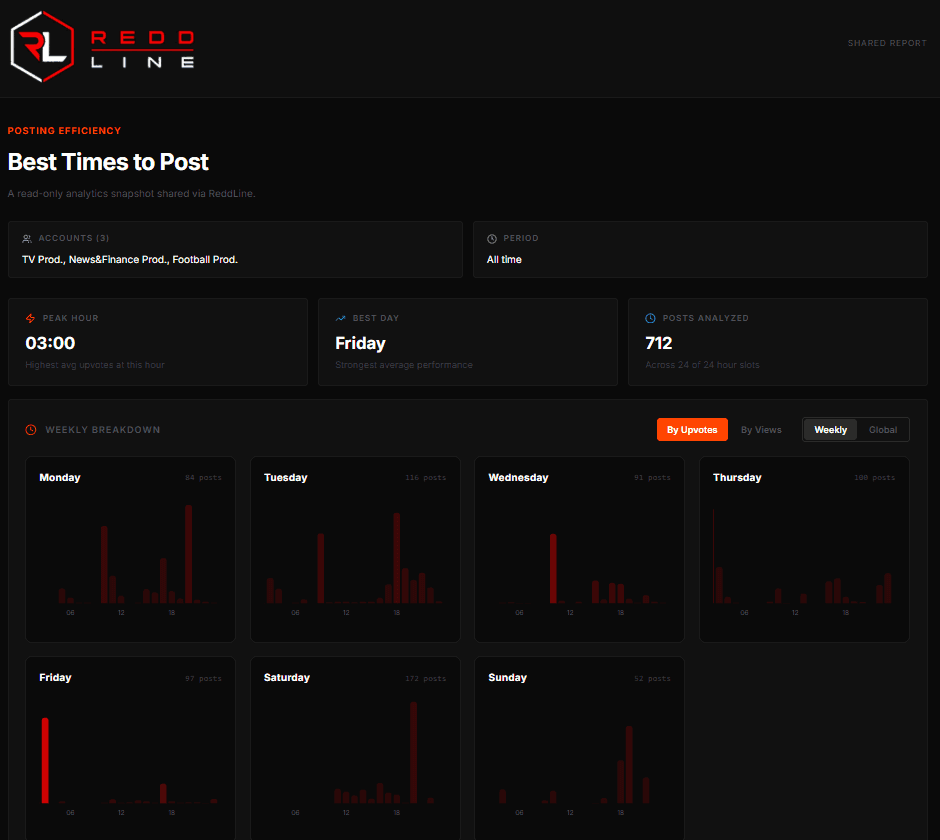940x840 pixels.
Task: Click the tallest bar in Tuesday chart
Action: [x=397, y=558]
